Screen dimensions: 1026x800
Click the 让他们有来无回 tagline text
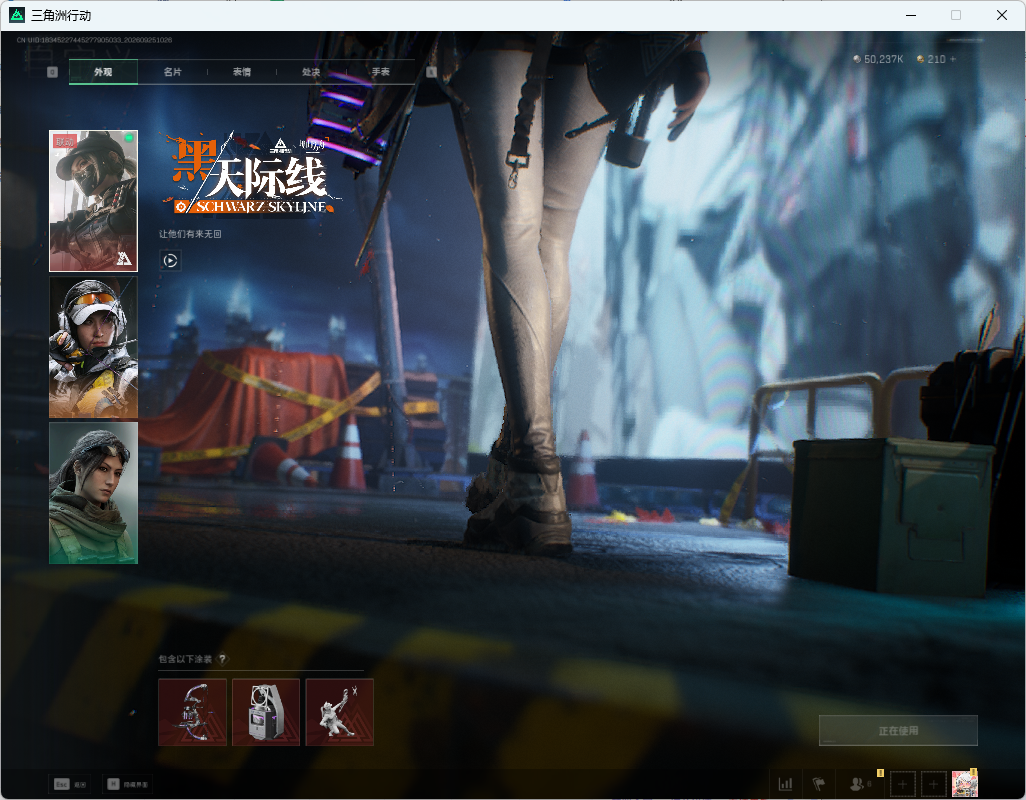(x=190, y=234)
